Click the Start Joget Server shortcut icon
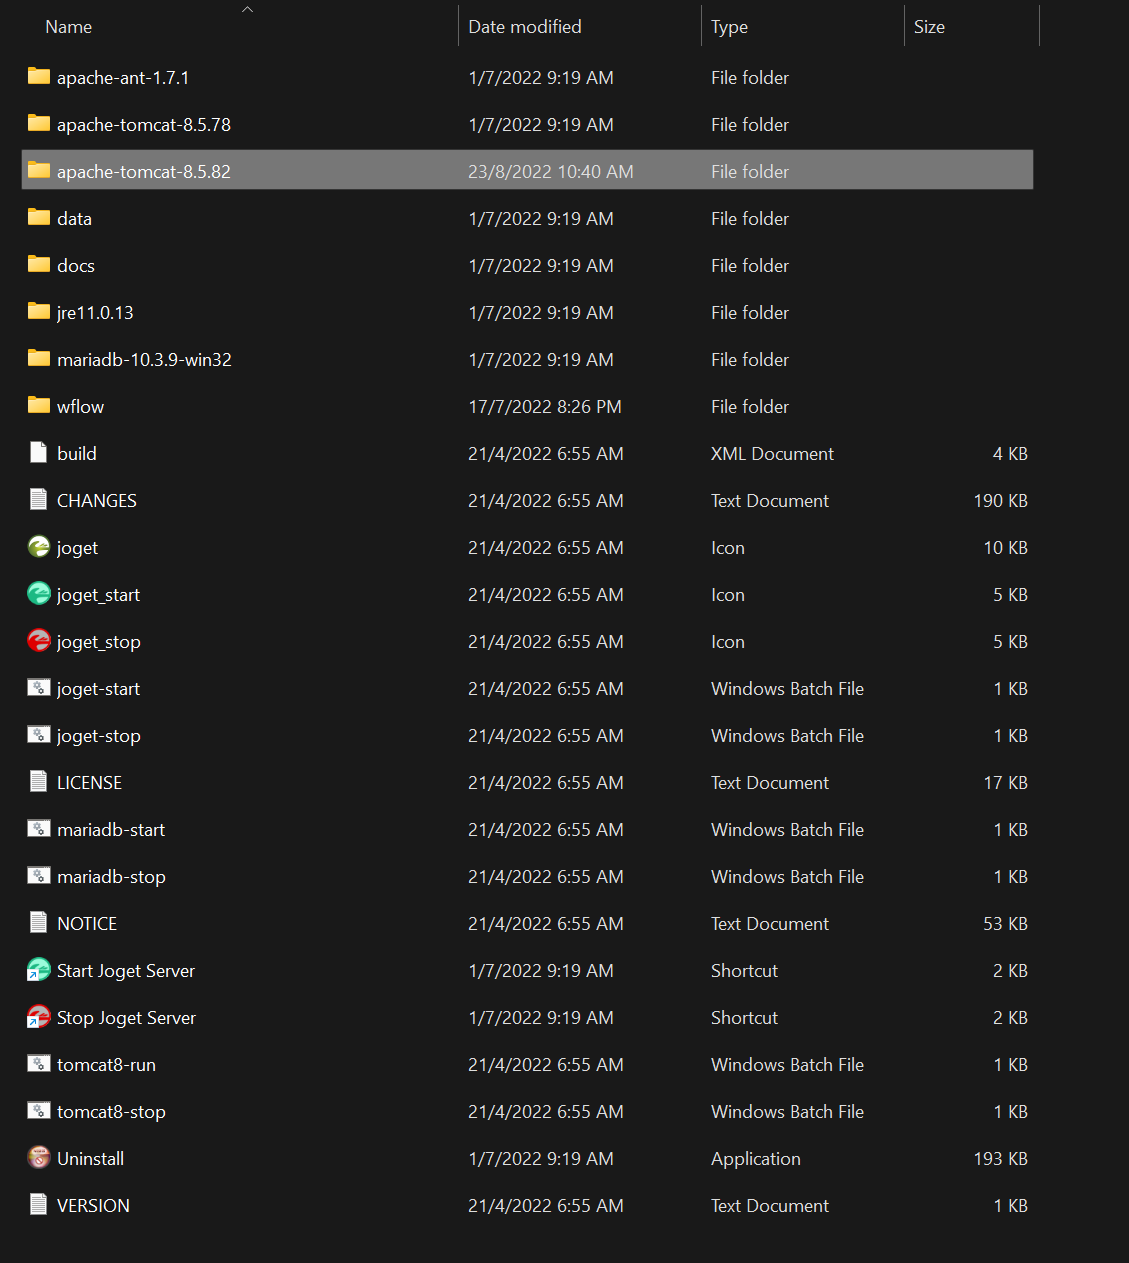Screen dimensions: 1129x1263 point(38,970)
